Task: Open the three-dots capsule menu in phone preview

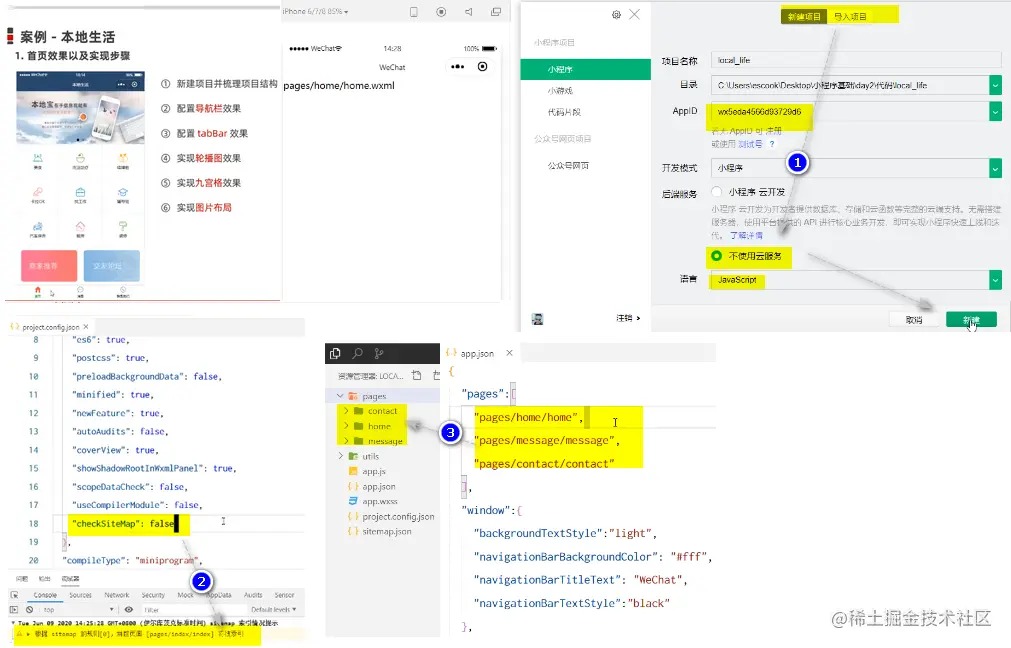Action: coord(458,66)
